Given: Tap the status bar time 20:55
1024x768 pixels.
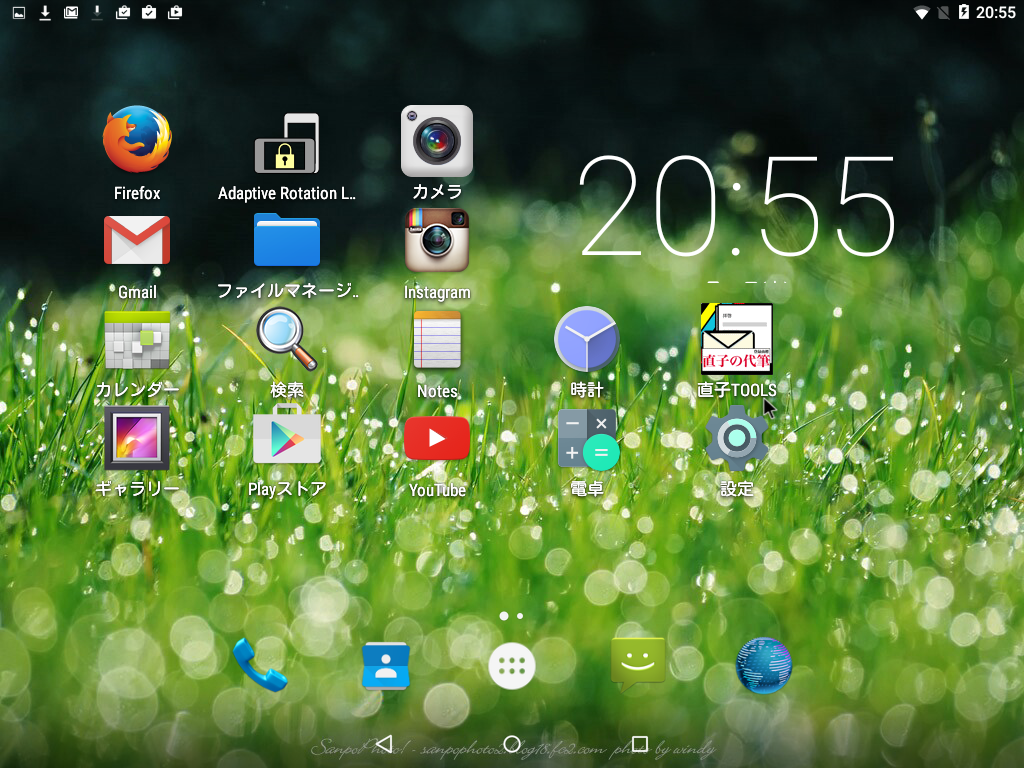Looking at the screenshot, I should pyautogui.click(x=996, y=12).
